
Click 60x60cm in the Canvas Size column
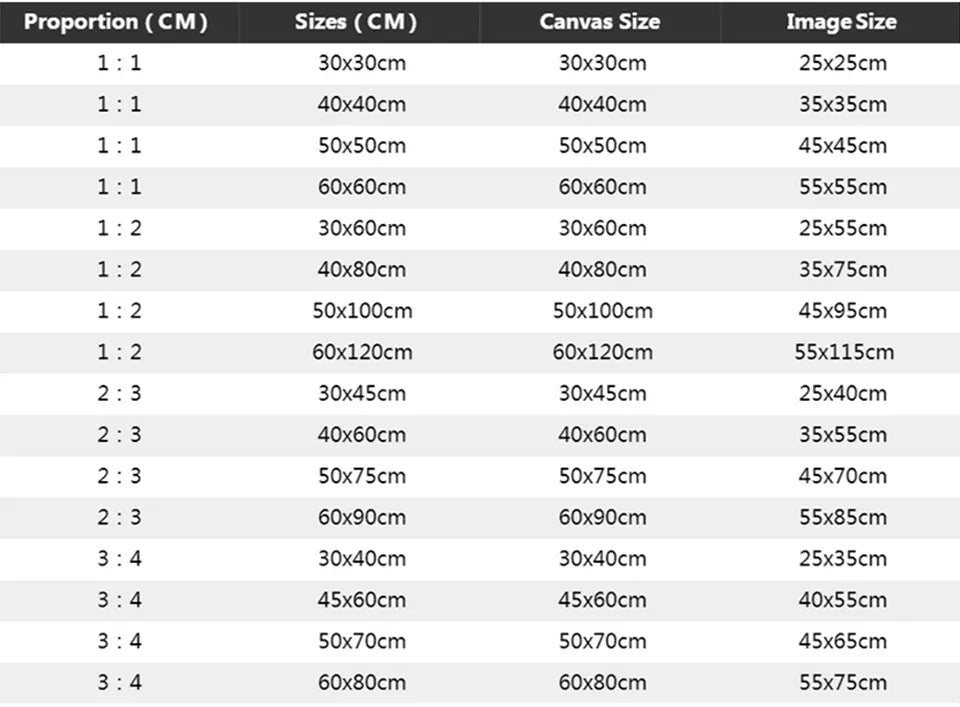[x=602, y=187]
